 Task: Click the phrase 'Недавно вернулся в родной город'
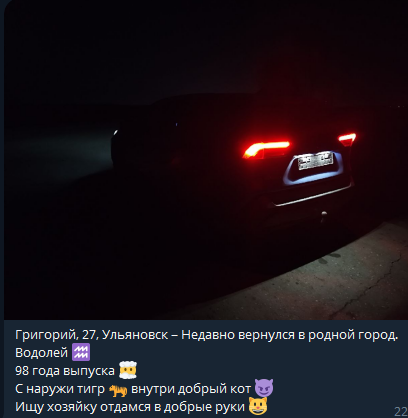click(290, 335)
